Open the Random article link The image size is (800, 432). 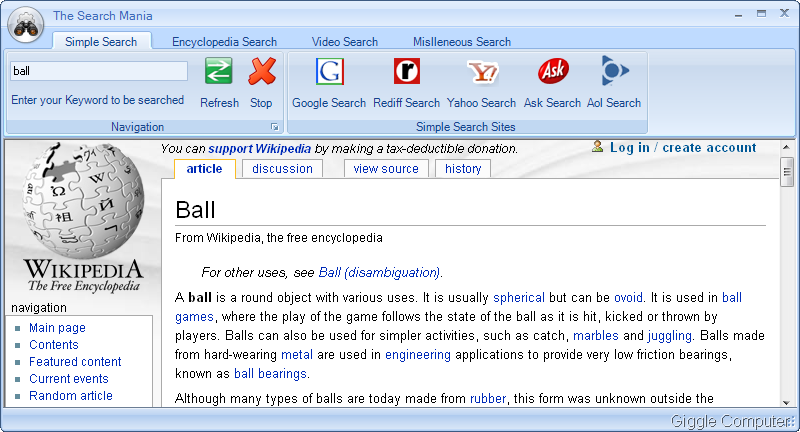coord(70,395)
